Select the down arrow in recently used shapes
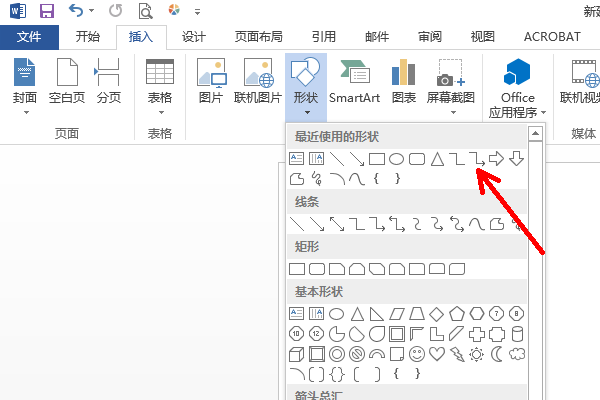The width and height of the screenshot is (600, 400). (x=517, y=158)
